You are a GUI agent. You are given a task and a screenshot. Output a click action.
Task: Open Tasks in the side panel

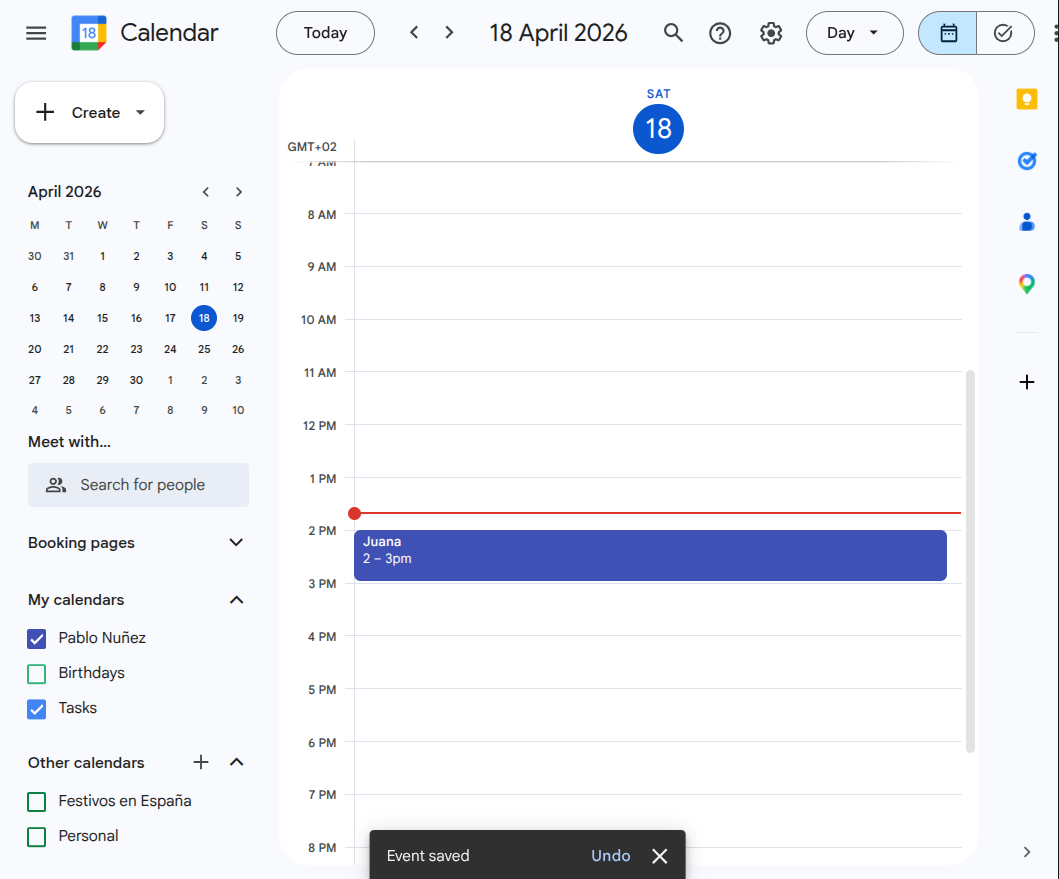coord(1026,160)
